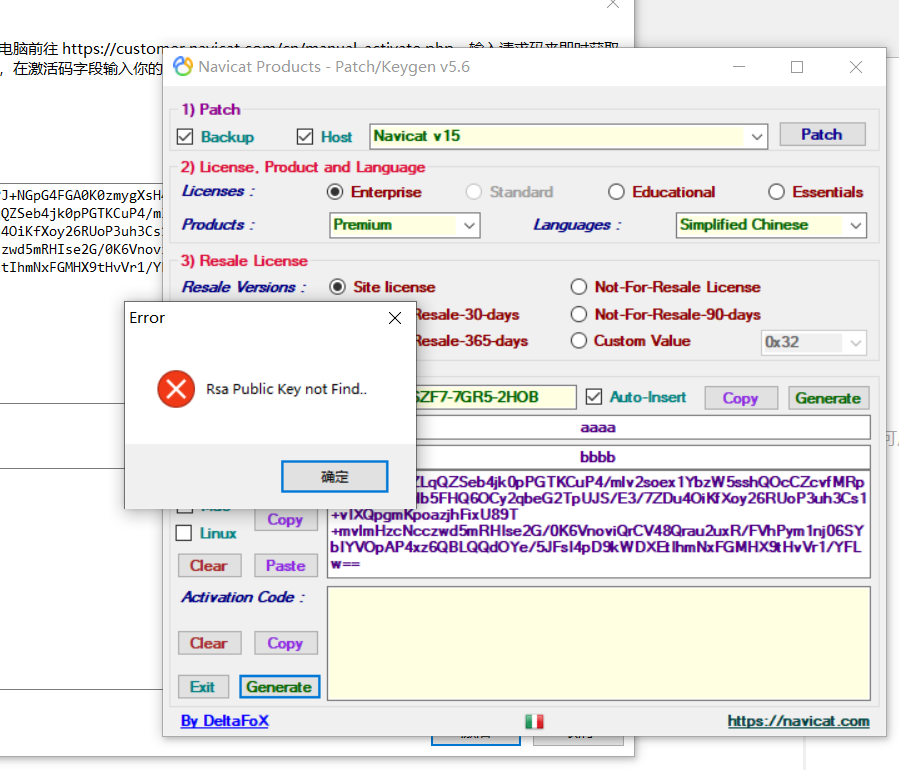Image resolution: width=899 pixels, height=770 pixels.
Task: Select Site license radio
Action: (338, 287)
